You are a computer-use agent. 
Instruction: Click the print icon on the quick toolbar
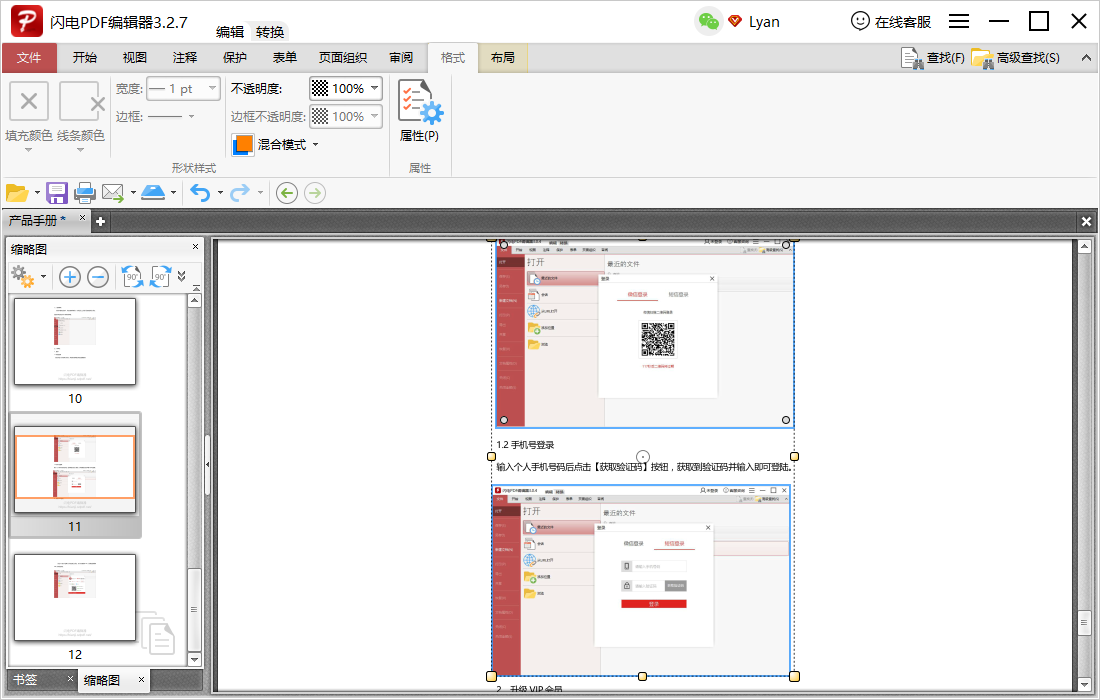pos(86,192)
